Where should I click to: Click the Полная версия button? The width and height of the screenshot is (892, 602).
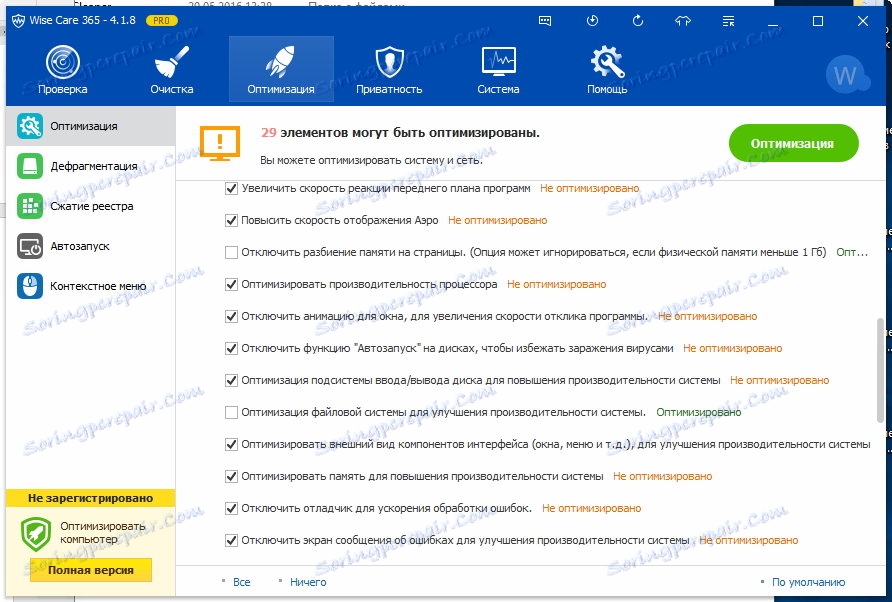pos(91,570)
